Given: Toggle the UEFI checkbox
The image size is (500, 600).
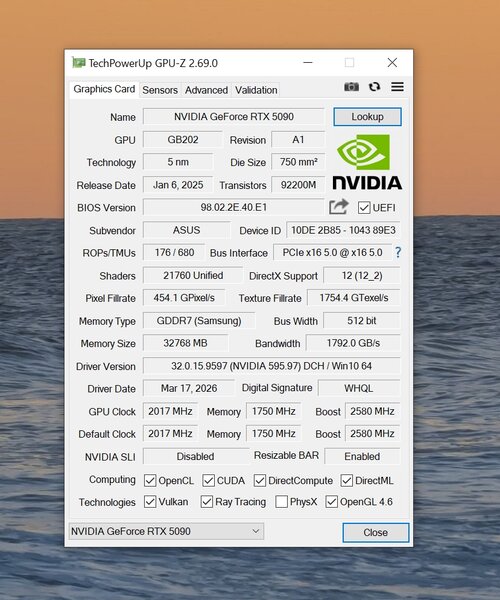Looking at the screenshot, I should (364, 208).
